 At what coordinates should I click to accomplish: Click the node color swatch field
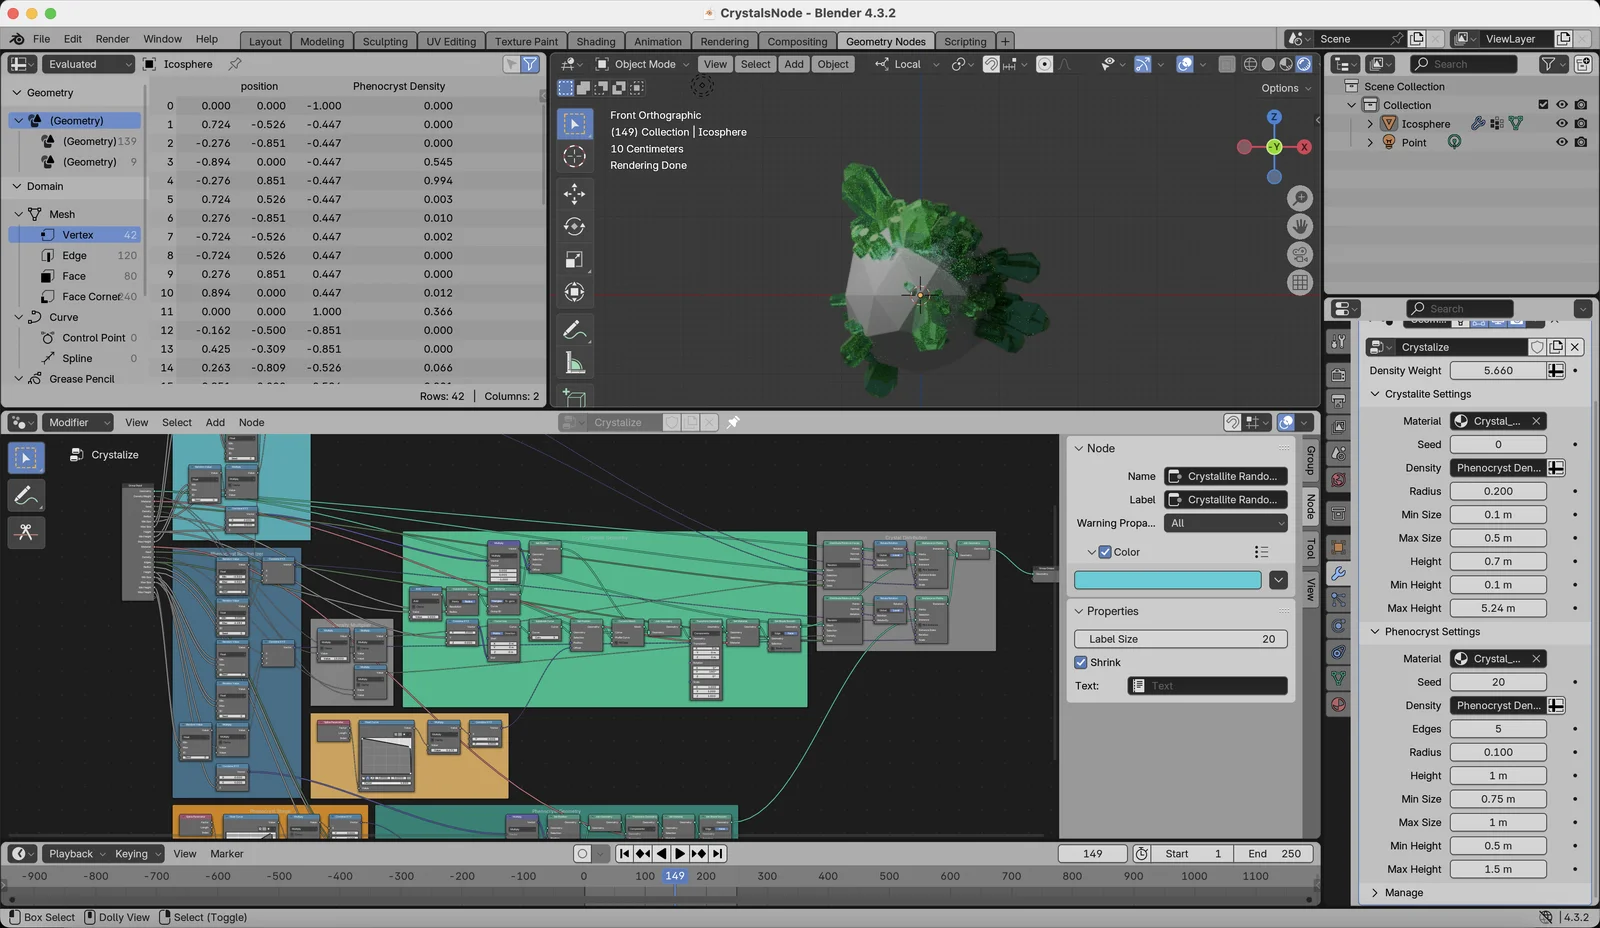point(1166,580)
